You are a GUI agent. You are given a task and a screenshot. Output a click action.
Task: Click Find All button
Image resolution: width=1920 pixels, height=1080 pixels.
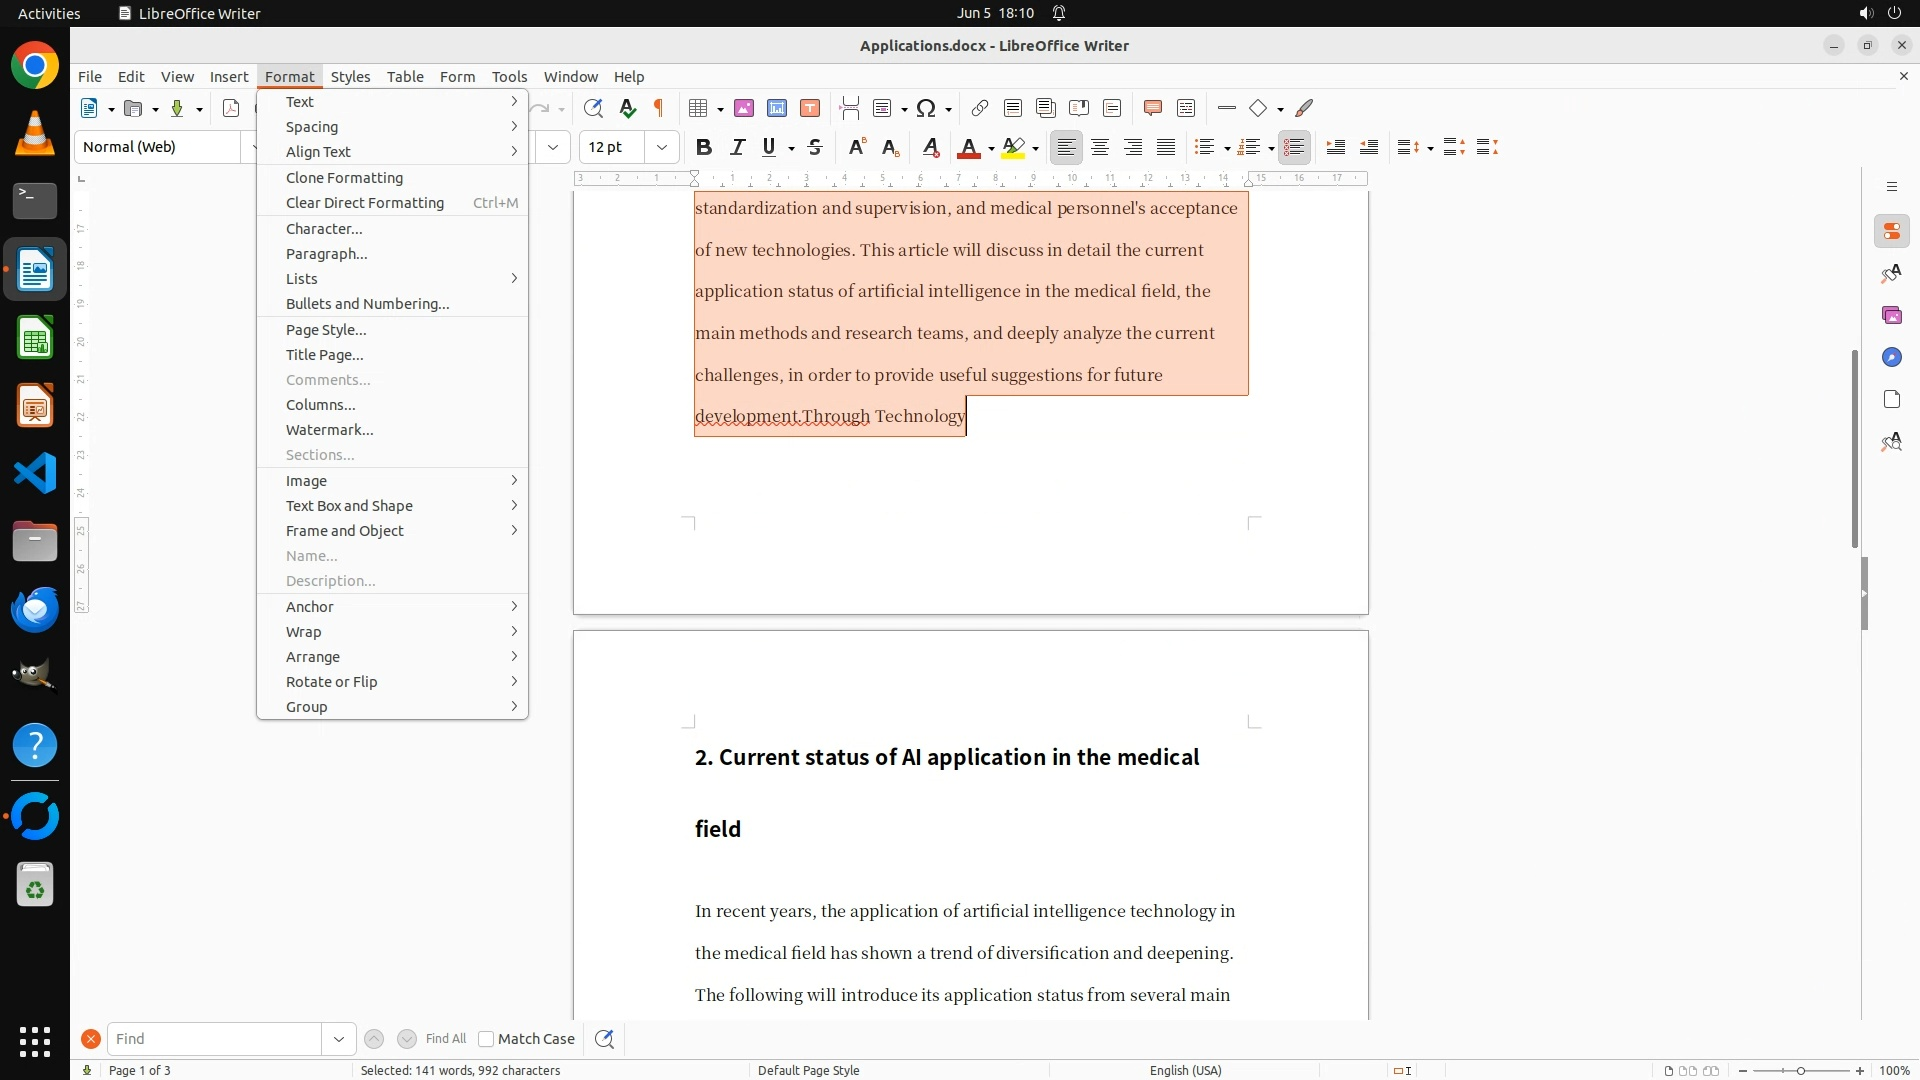445,1039
